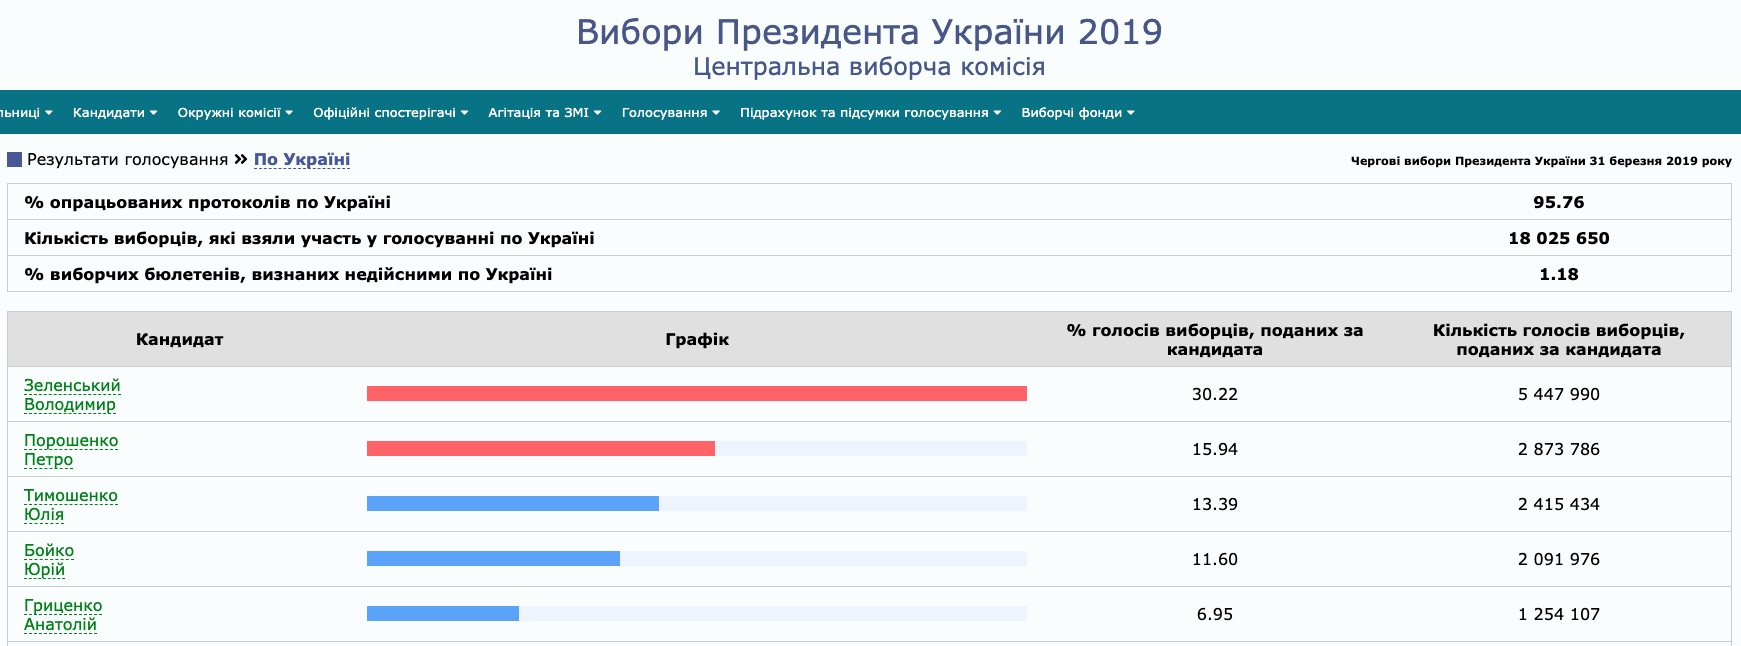Open Офіційні спостерігачі dropdown
This screenshot has width=1741, height=646.
pyautogui.click(x=390, y=113)
